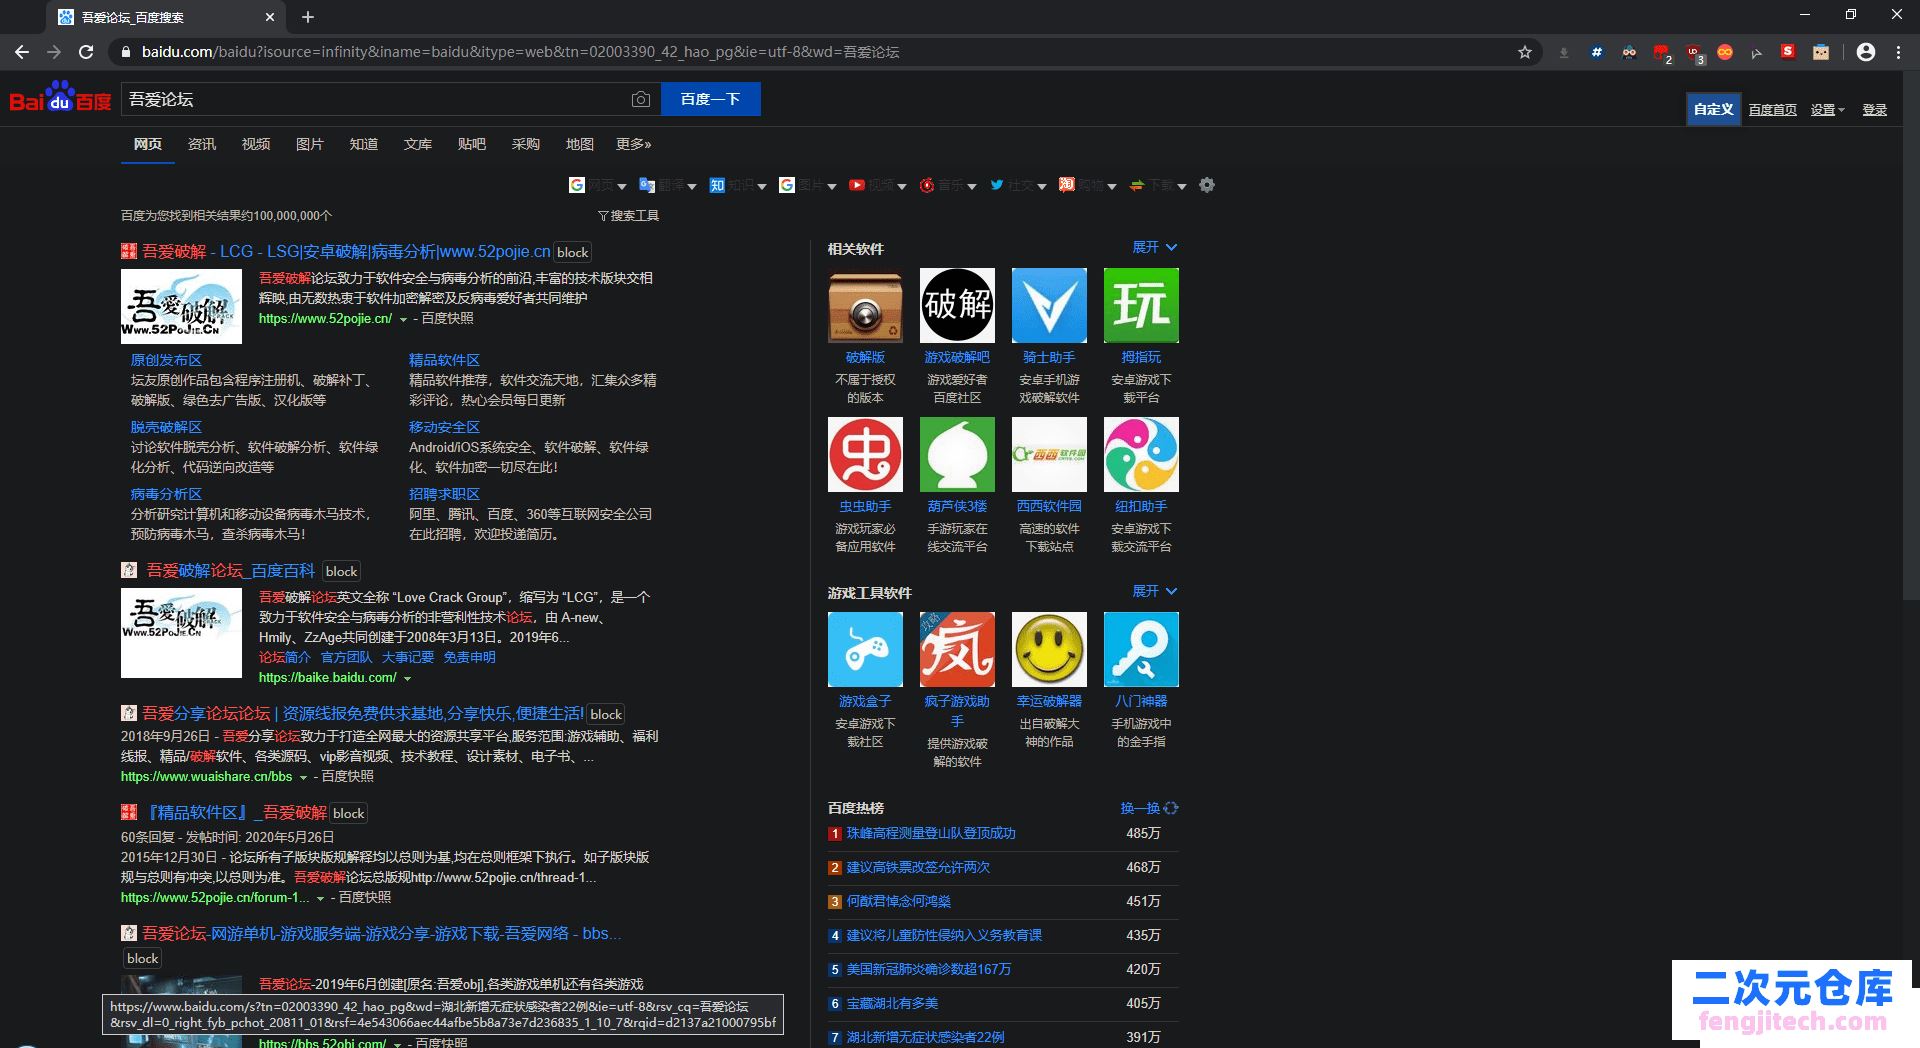Expand the 更多» menu
Viewport: 1920px width, 1048px height.
coord(634,144)
